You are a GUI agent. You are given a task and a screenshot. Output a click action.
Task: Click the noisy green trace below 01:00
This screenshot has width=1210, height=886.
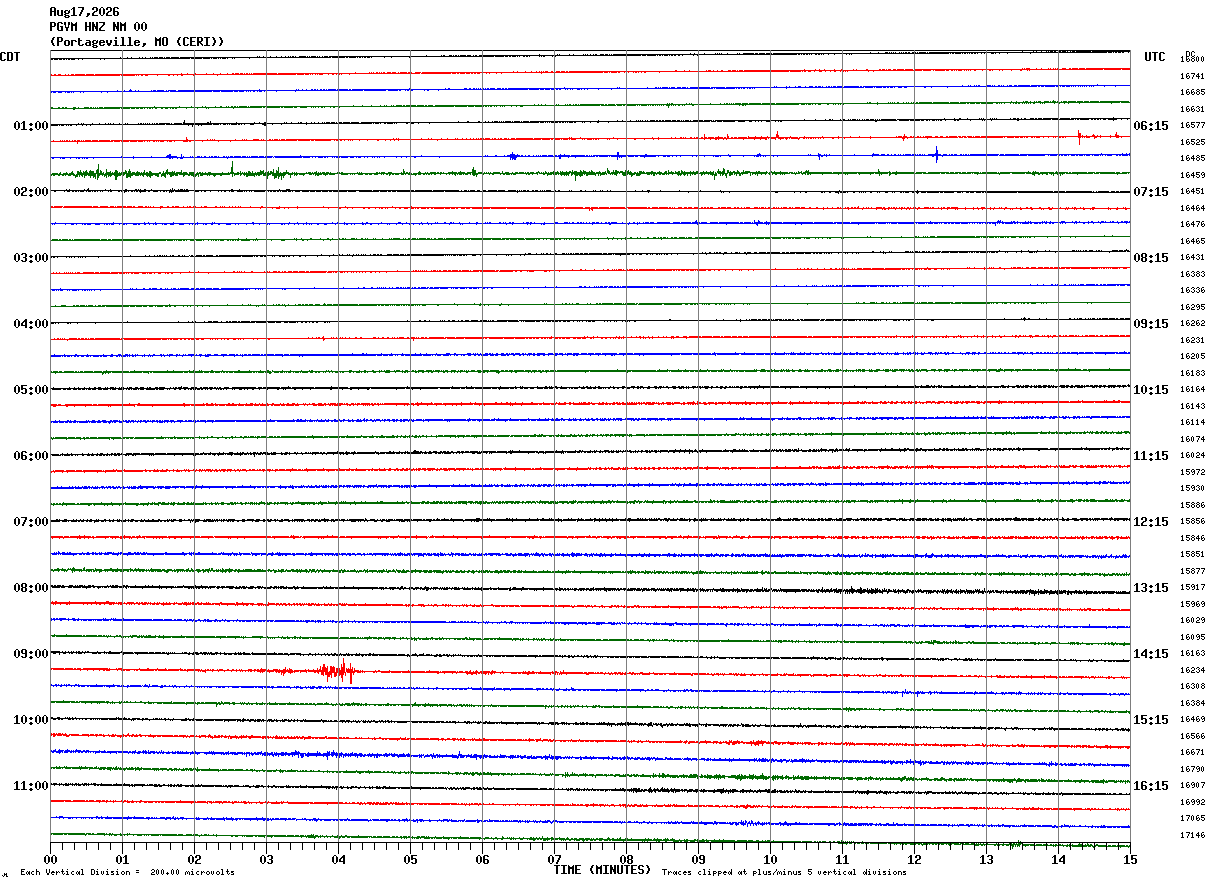click(590, 173)
